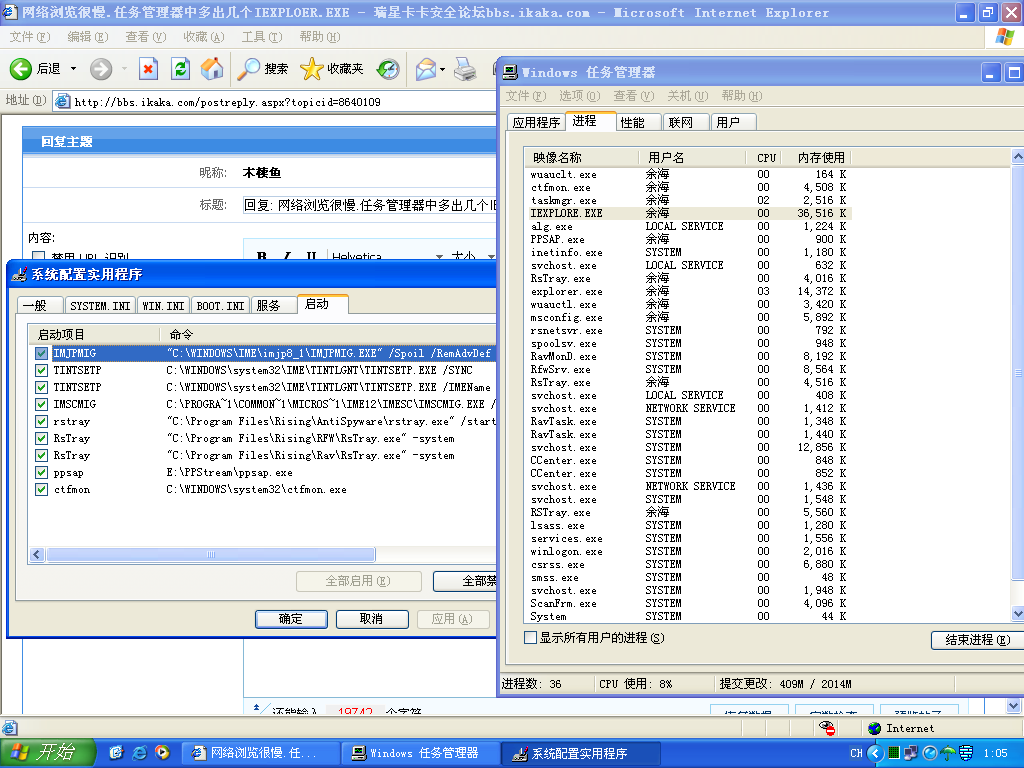Click 确定 button in System Configuration
This screenshot has height=768, width=1024.
pos(291,618)
